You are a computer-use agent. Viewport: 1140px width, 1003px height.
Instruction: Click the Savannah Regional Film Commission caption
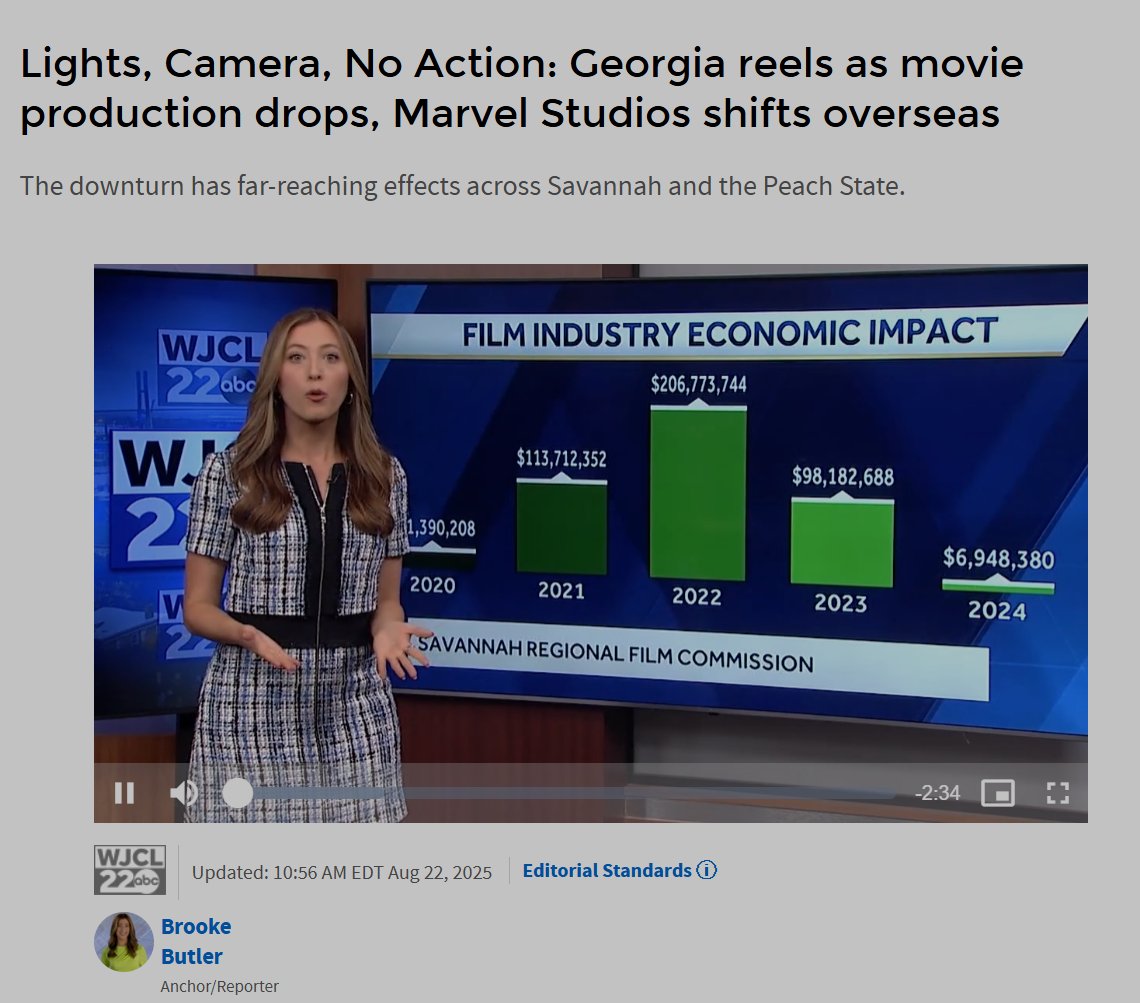pyautogui.click(x=615, y=654)
